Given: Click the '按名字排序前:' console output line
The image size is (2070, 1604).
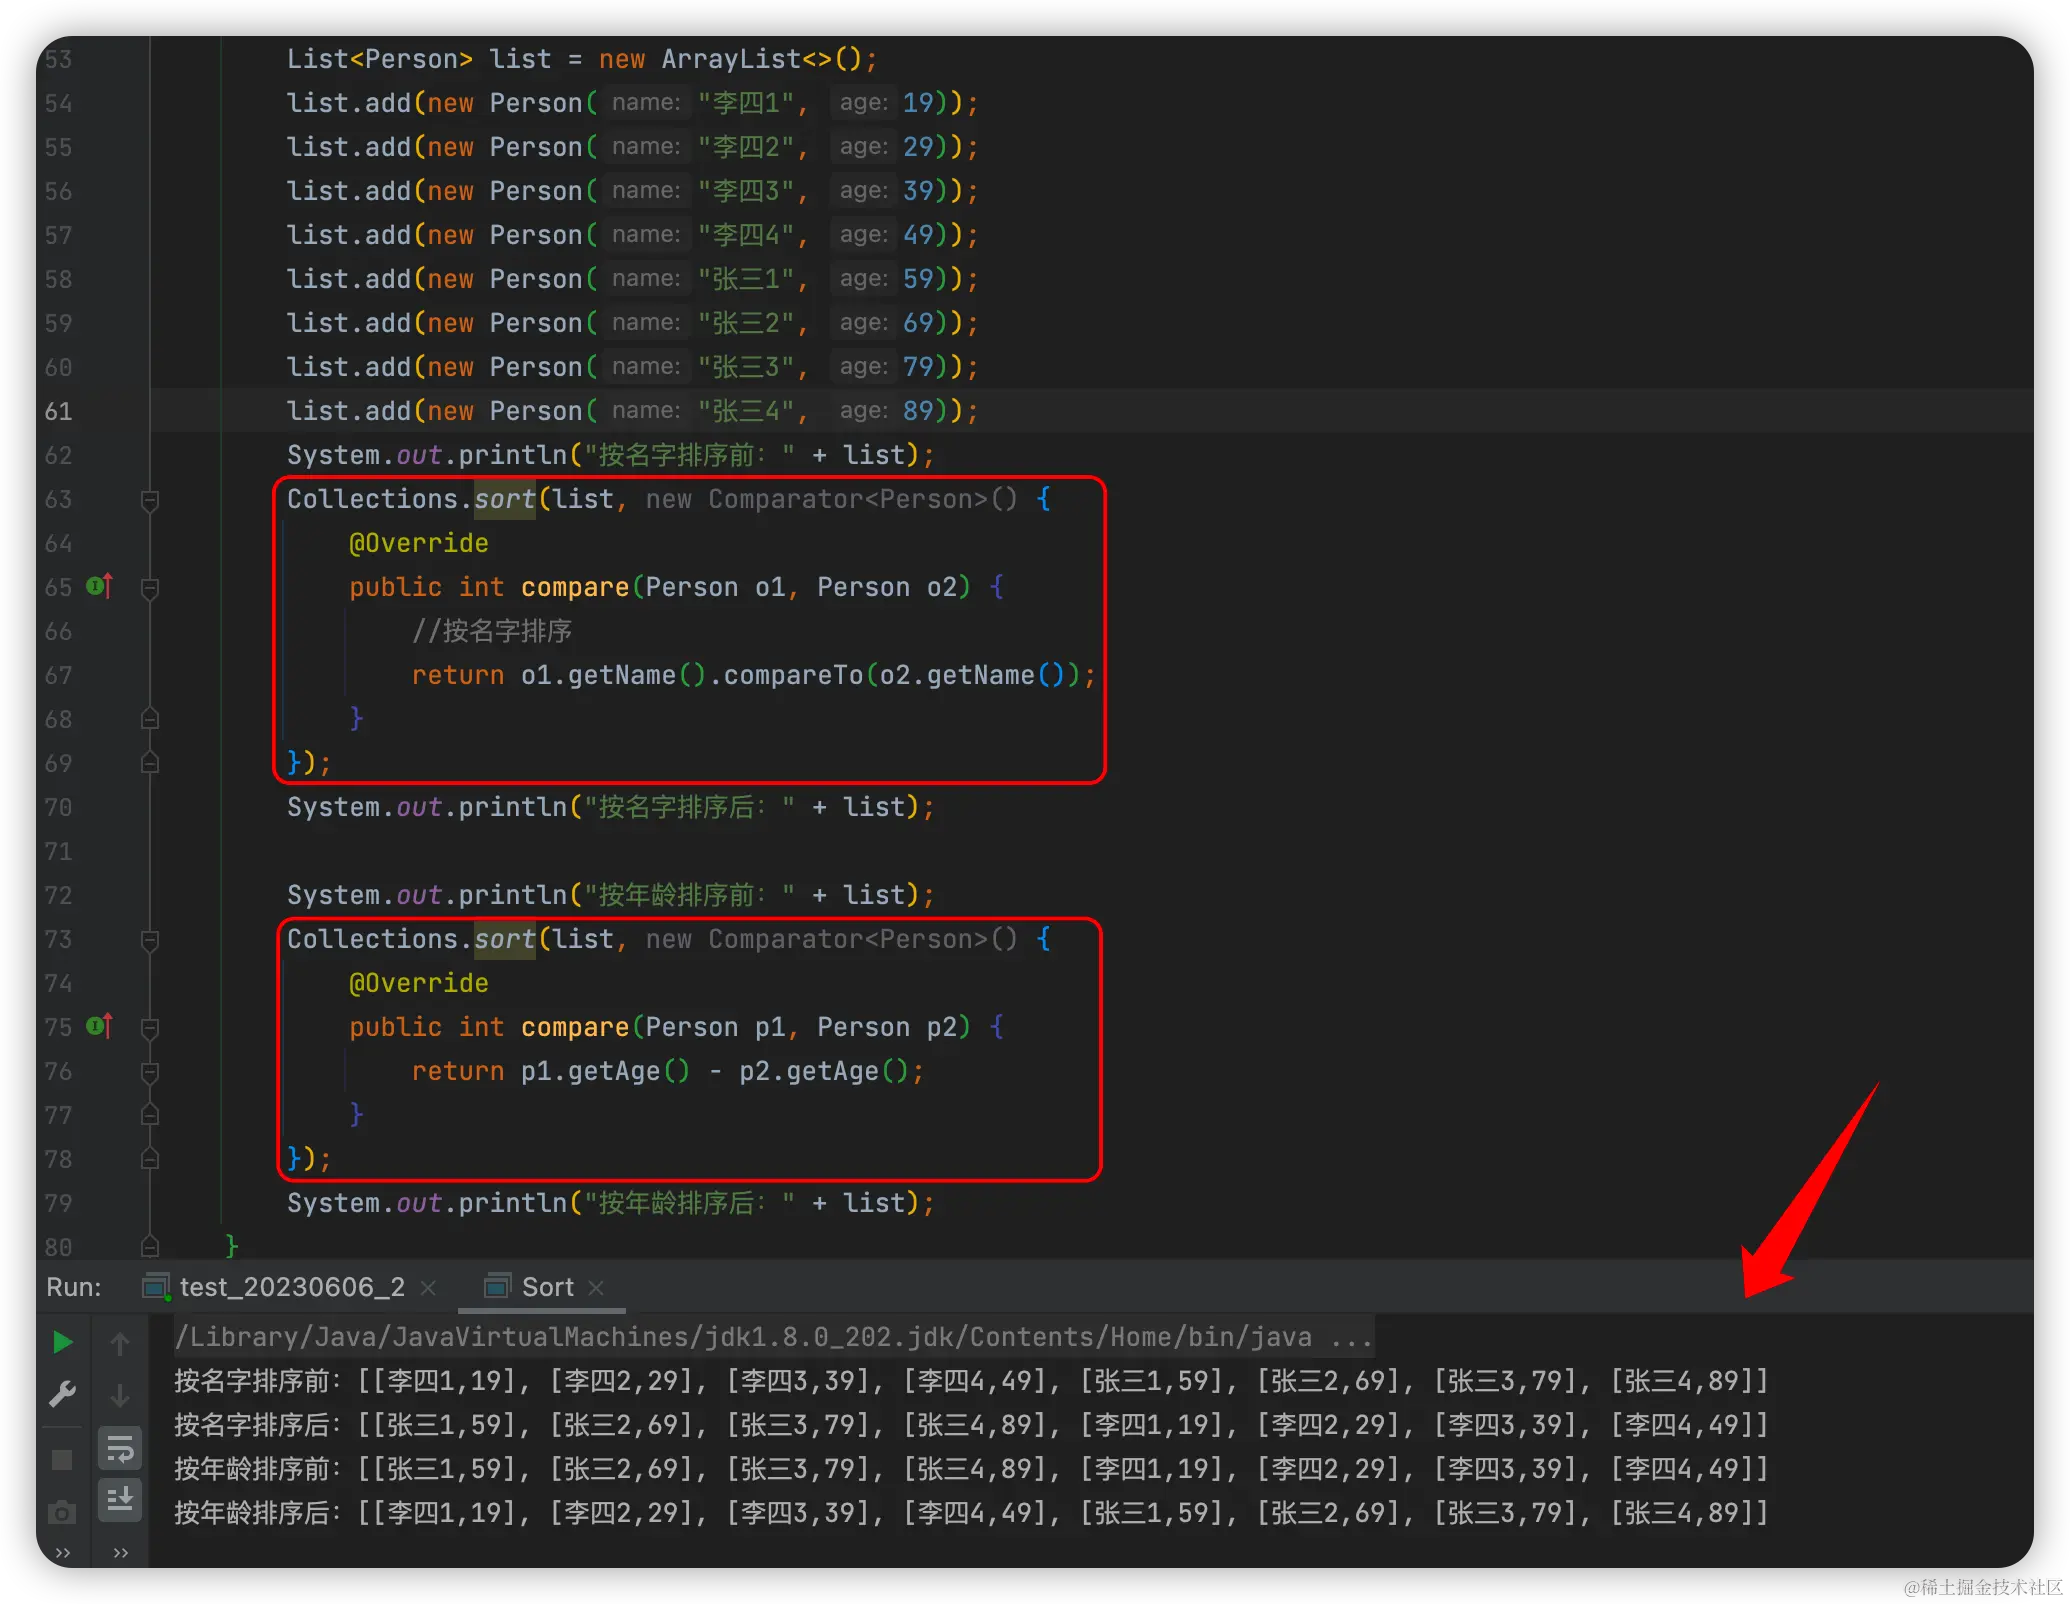Looking at the screenshot, I should (971, 1381).
